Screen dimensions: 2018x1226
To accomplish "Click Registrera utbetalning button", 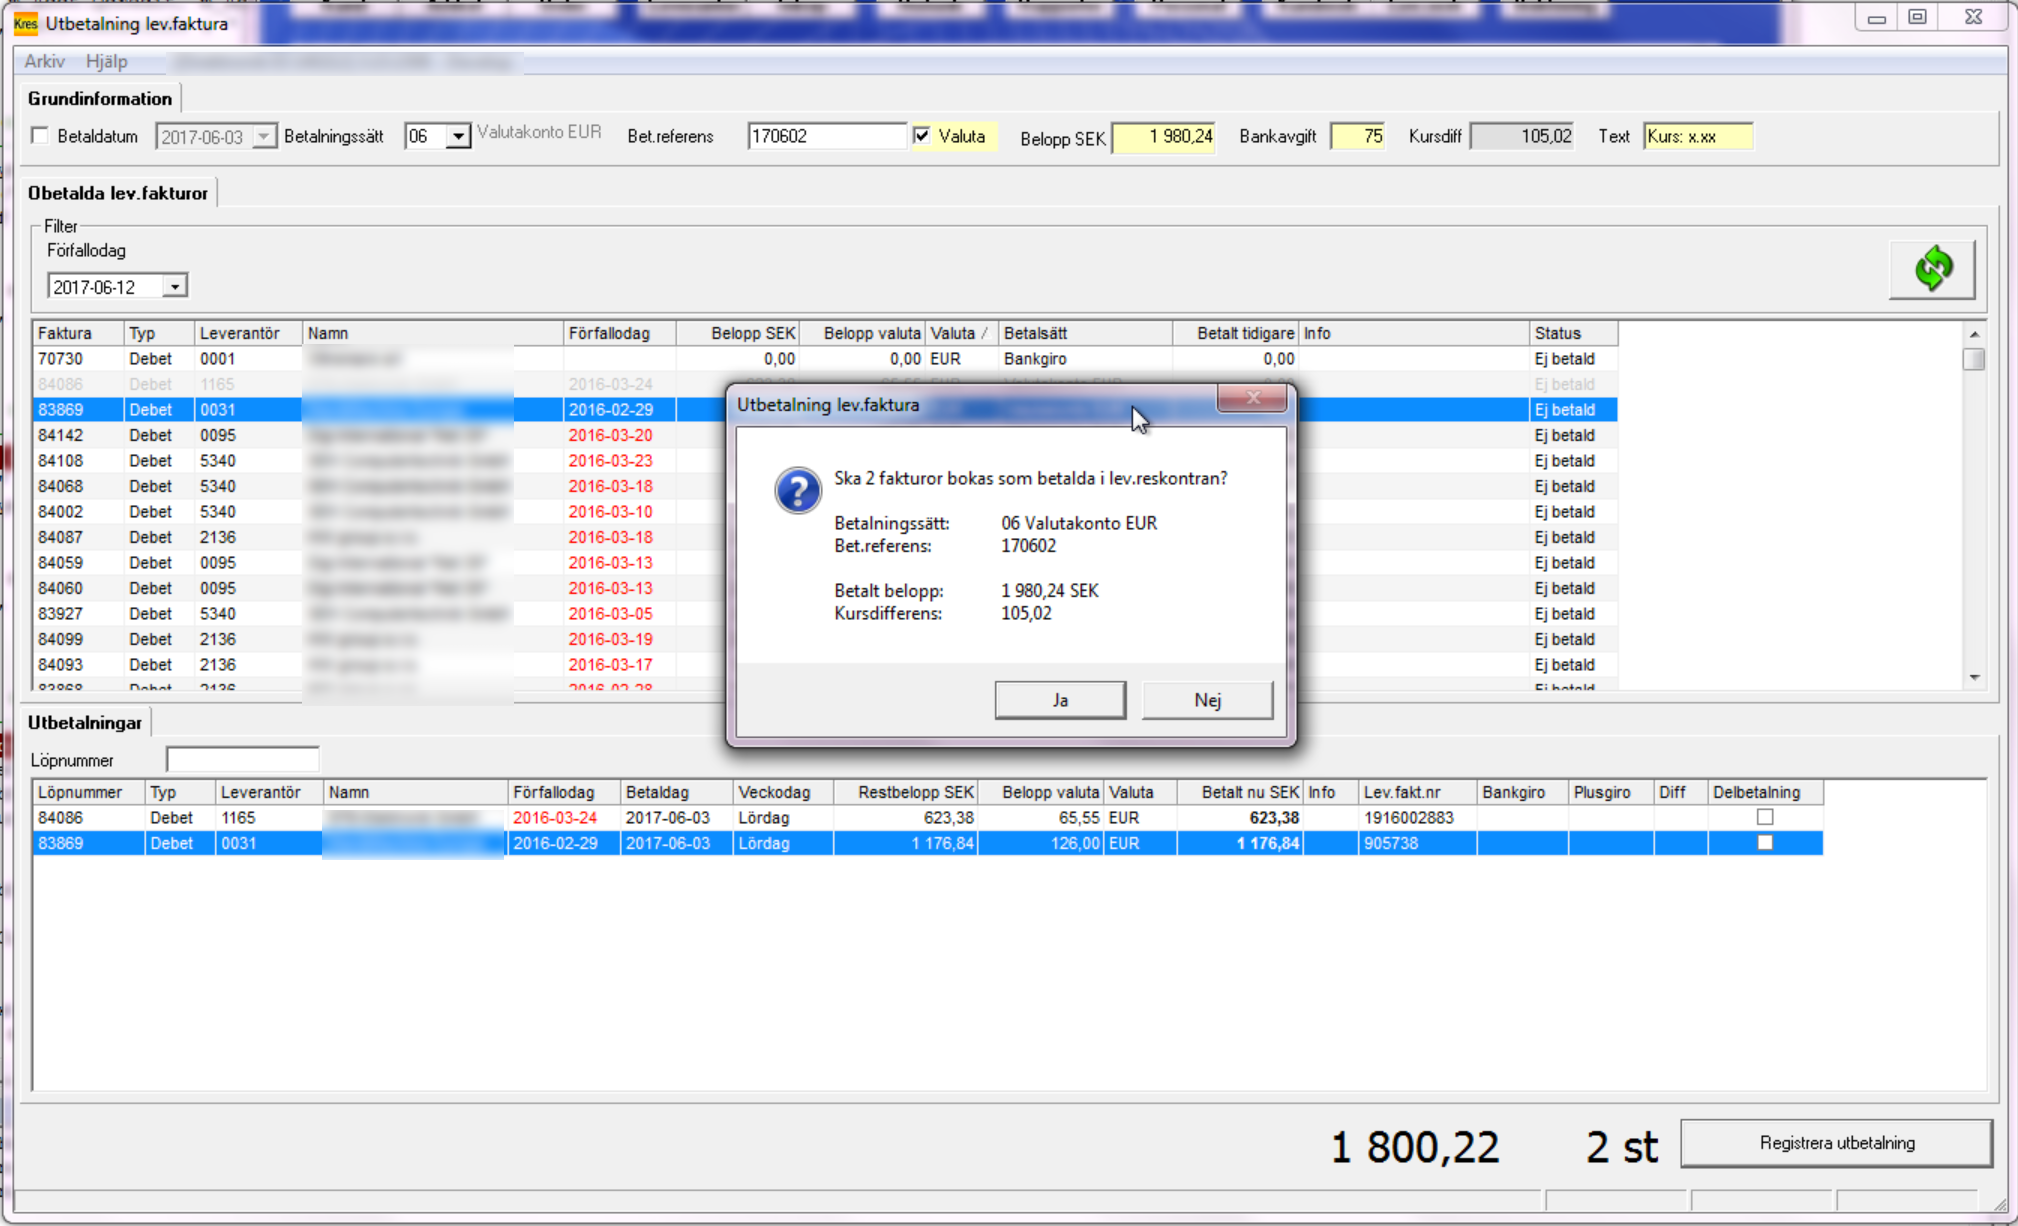I will coord(1837,1142).
